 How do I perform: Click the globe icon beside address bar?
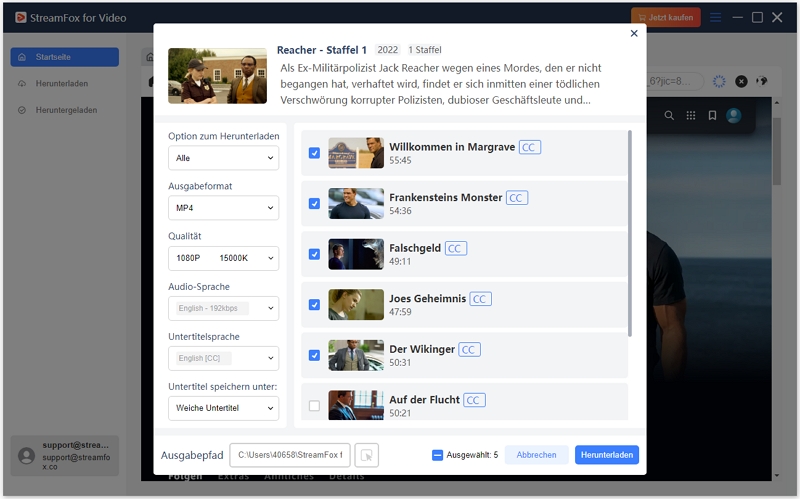click(762, 81)
